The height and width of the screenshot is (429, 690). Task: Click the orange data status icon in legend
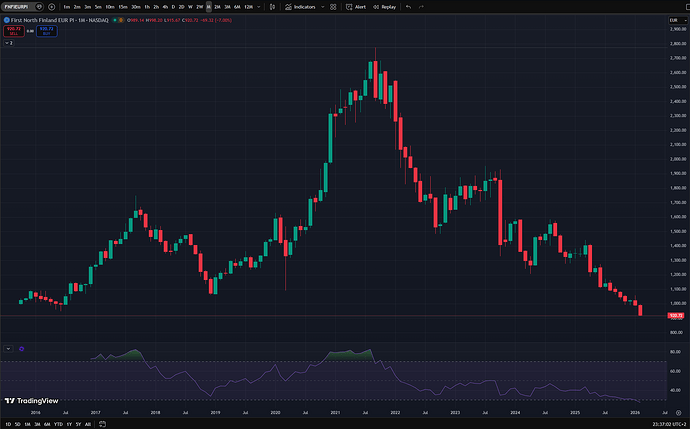click(x=121, y=20)
